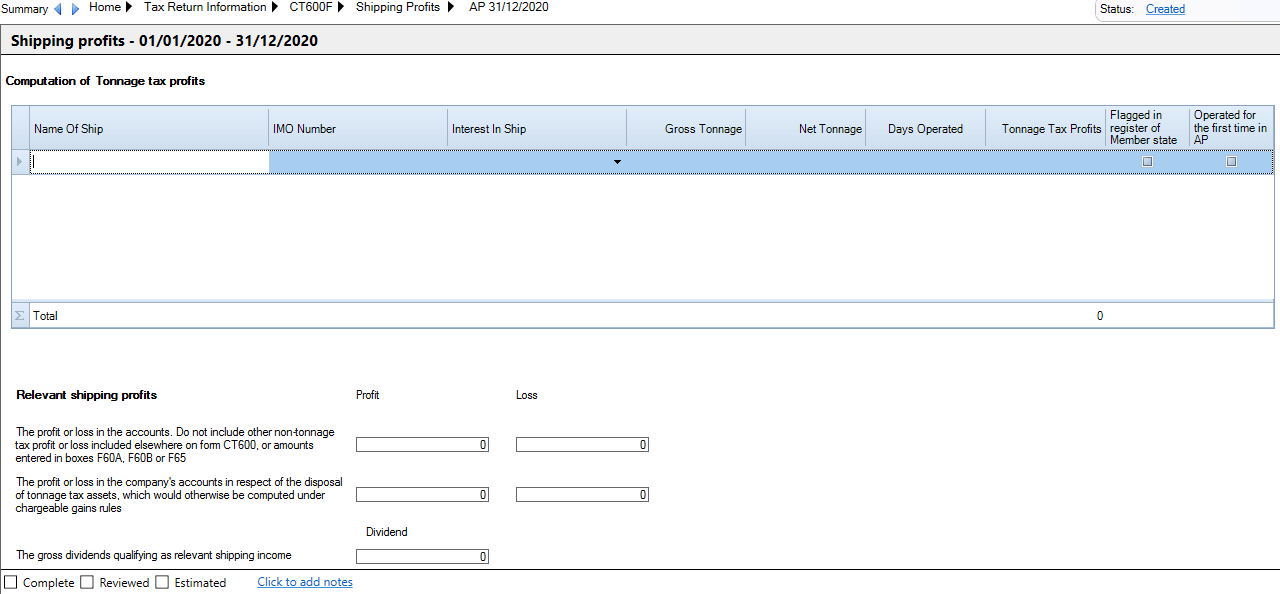Expand the CT600F breadcrumb arrow
This screenshot has height=594, width=1280.
(340, 7)
